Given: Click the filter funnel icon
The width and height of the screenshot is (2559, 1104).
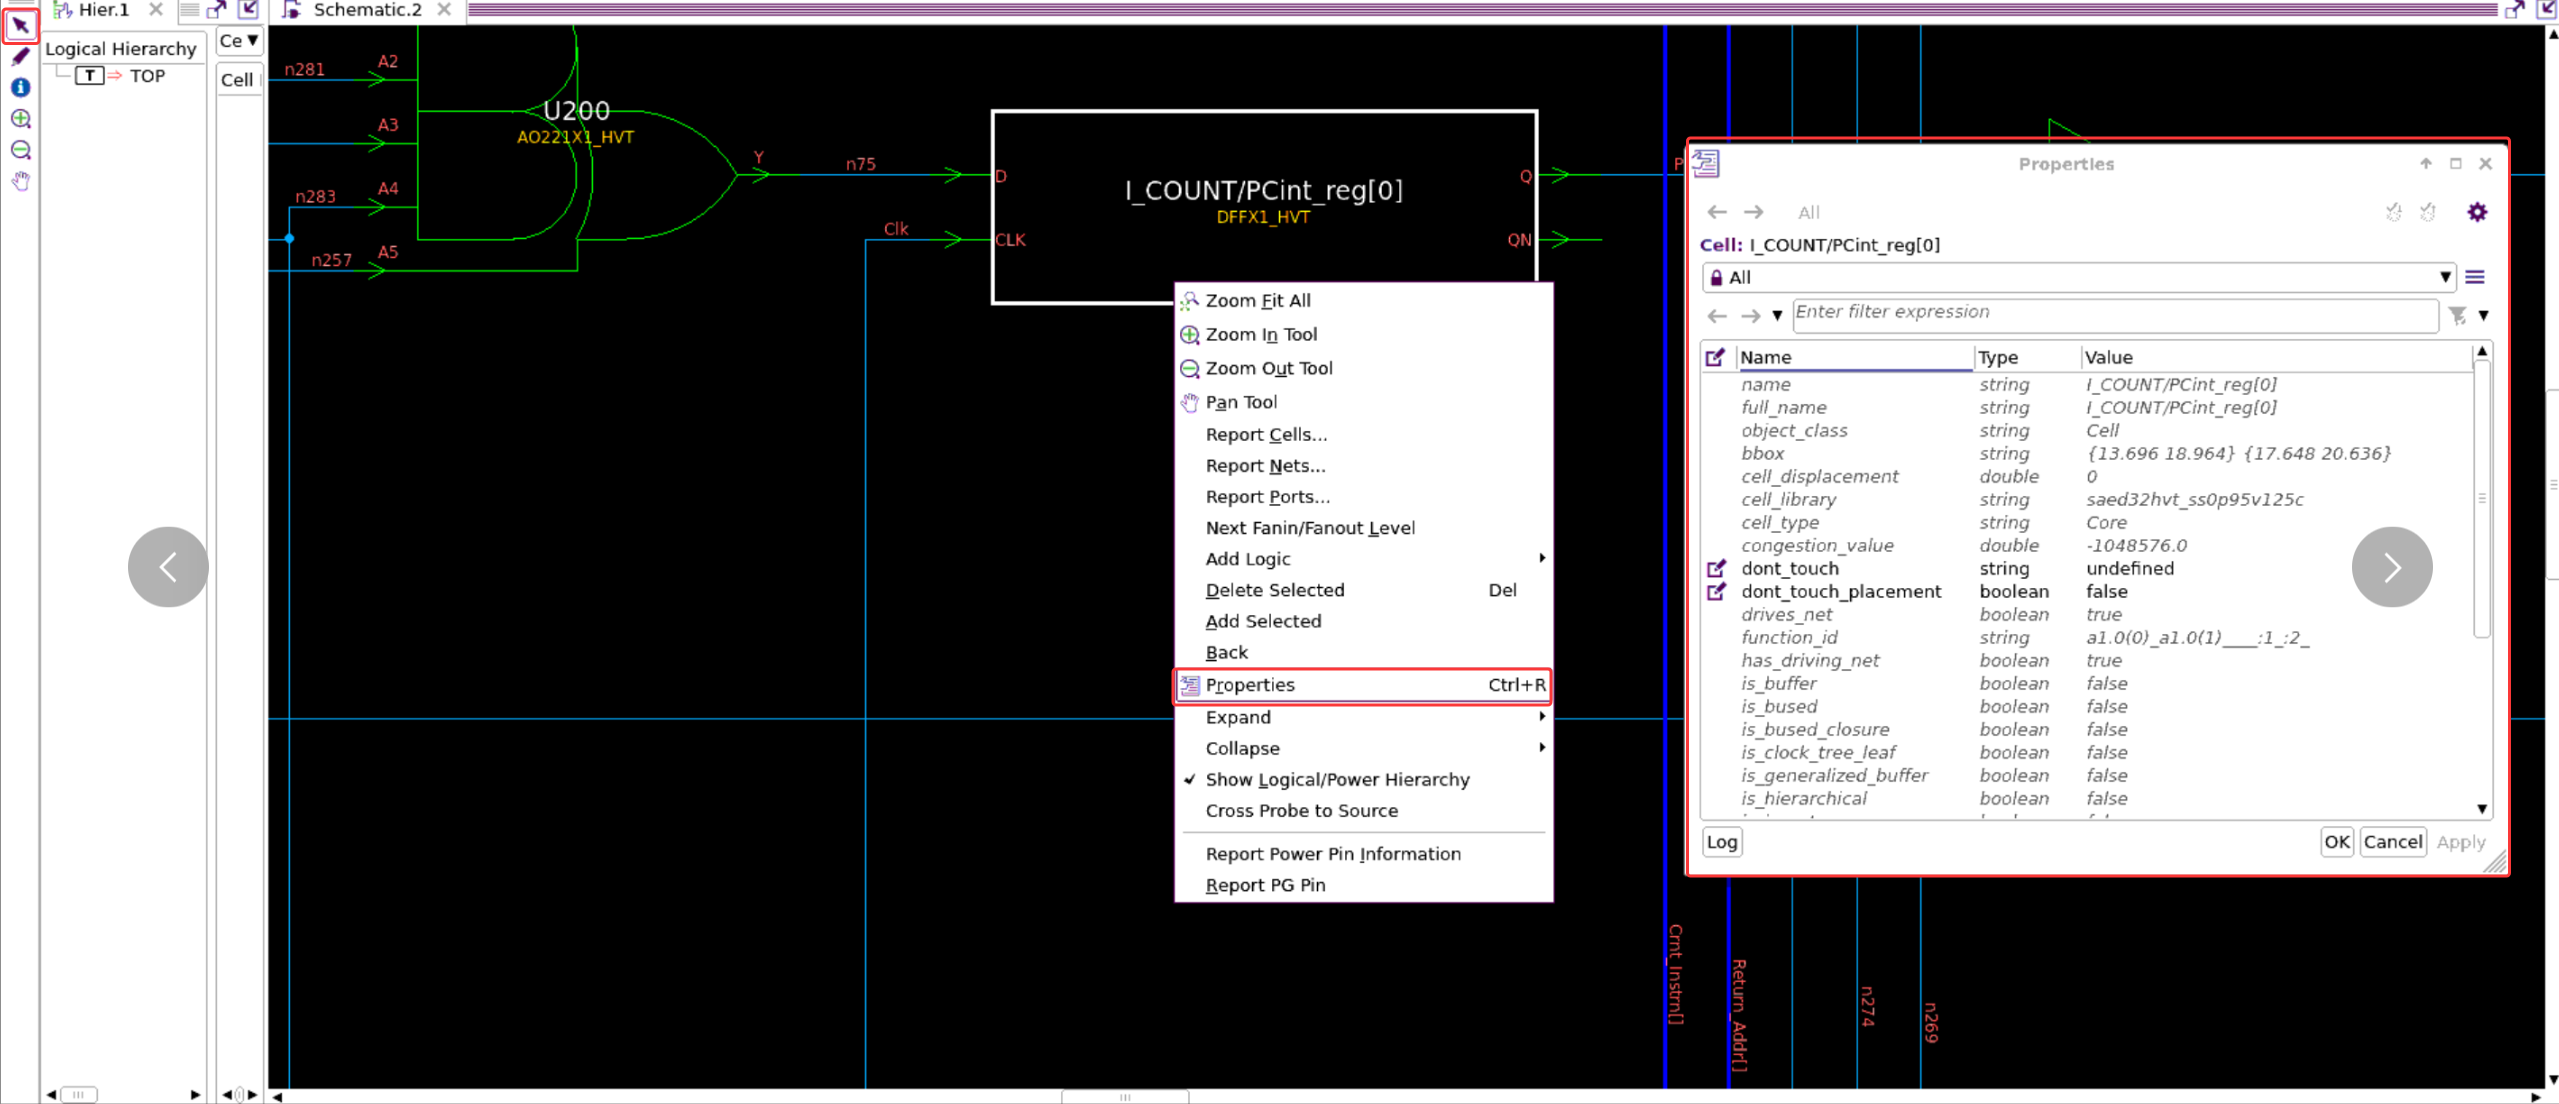Looking at the screenshot, I should point(2457,315).
